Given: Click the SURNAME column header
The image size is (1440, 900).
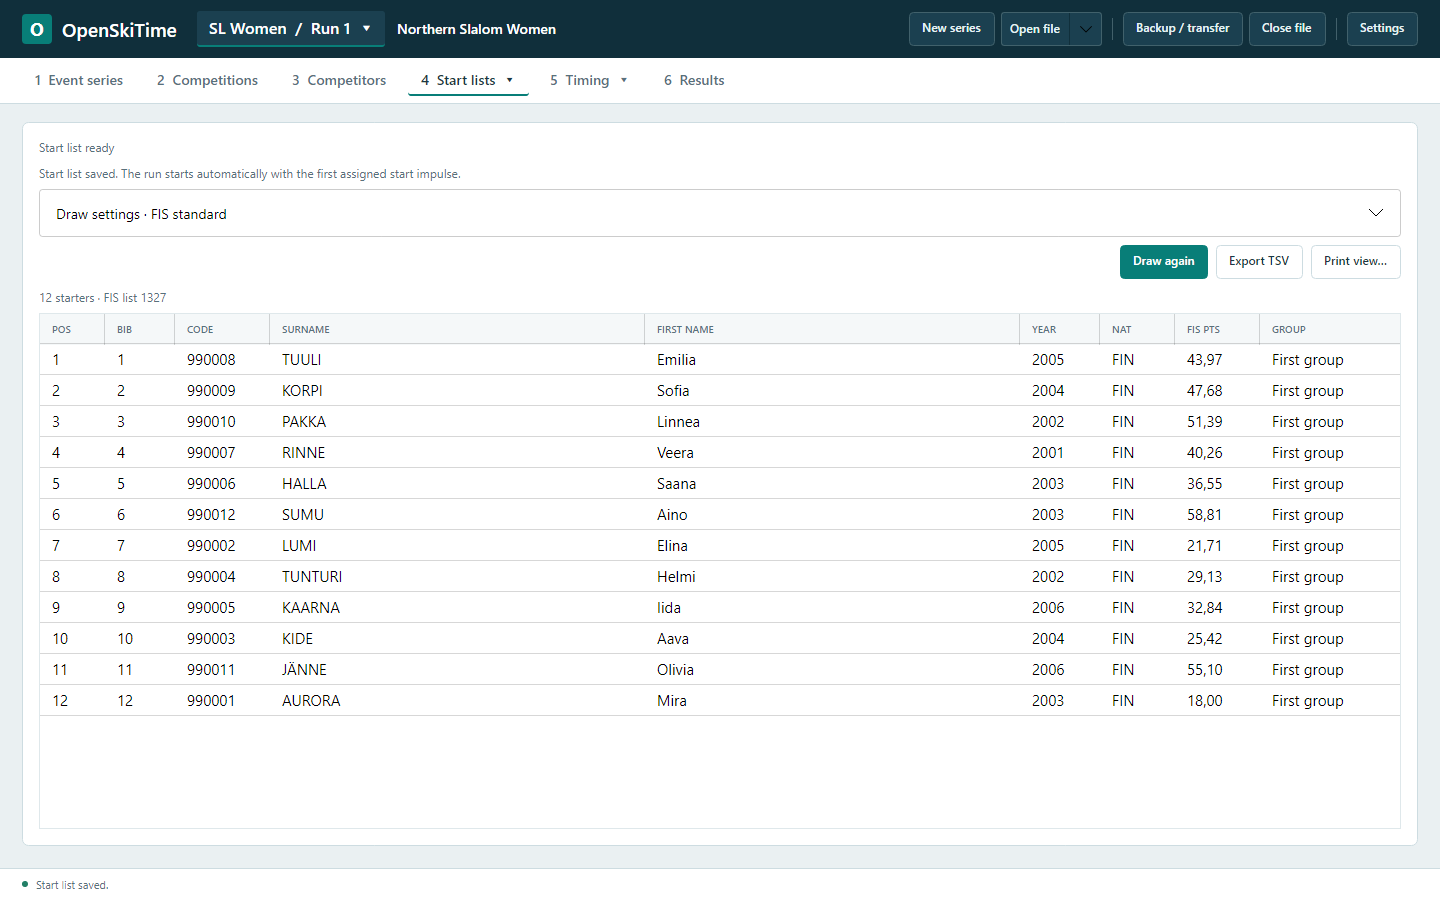Looking at the screenshot, I should coord(306,329).
